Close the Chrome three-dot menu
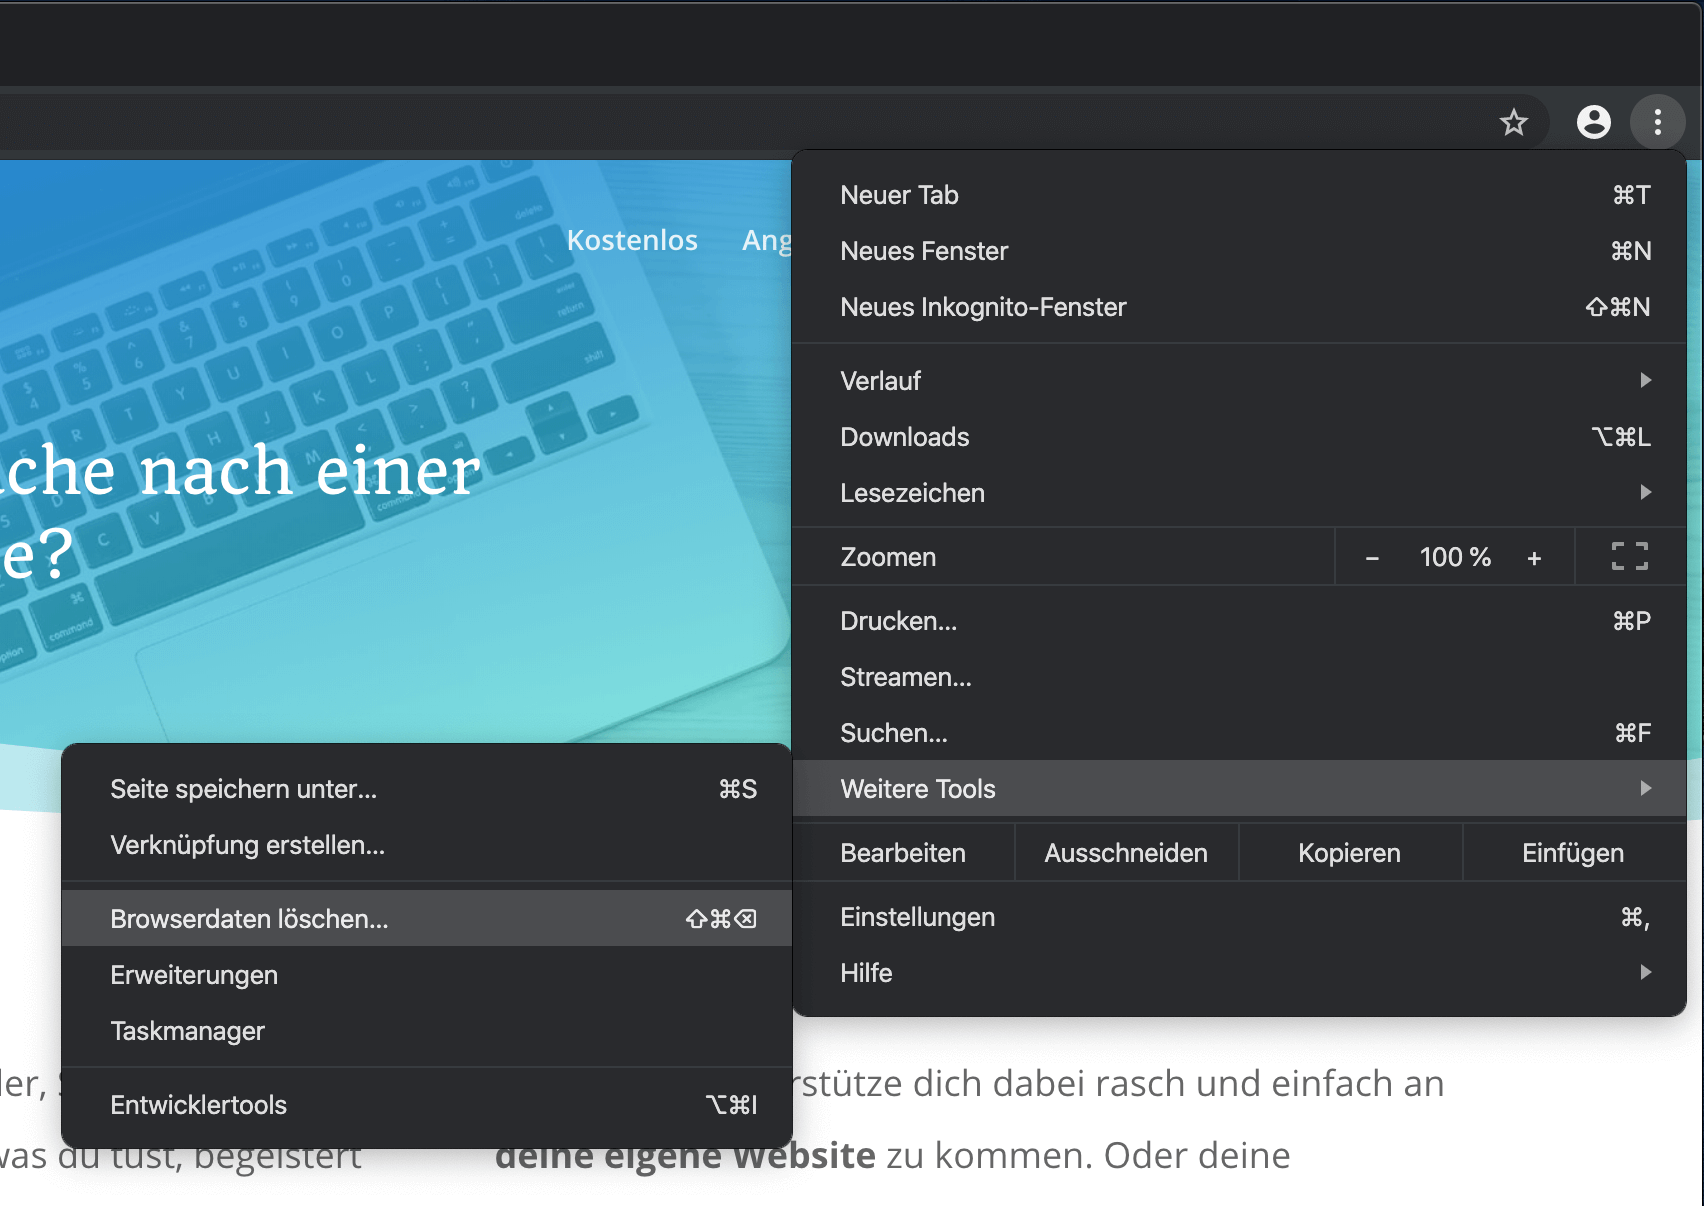The image size is (1704, 1206). coord(1658,122)
